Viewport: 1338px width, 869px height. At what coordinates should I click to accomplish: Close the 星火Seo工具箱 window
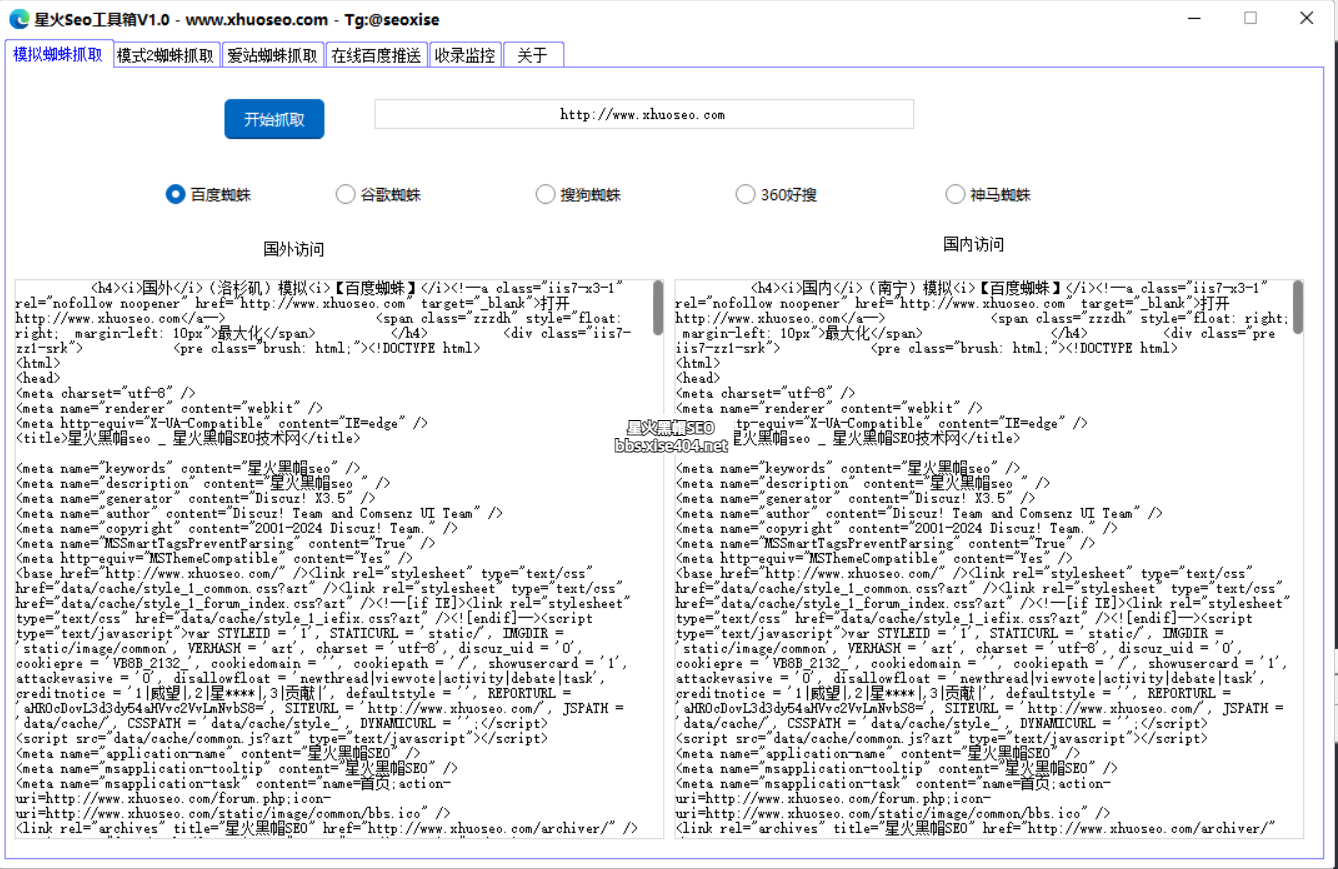[x=1307, y=18]
